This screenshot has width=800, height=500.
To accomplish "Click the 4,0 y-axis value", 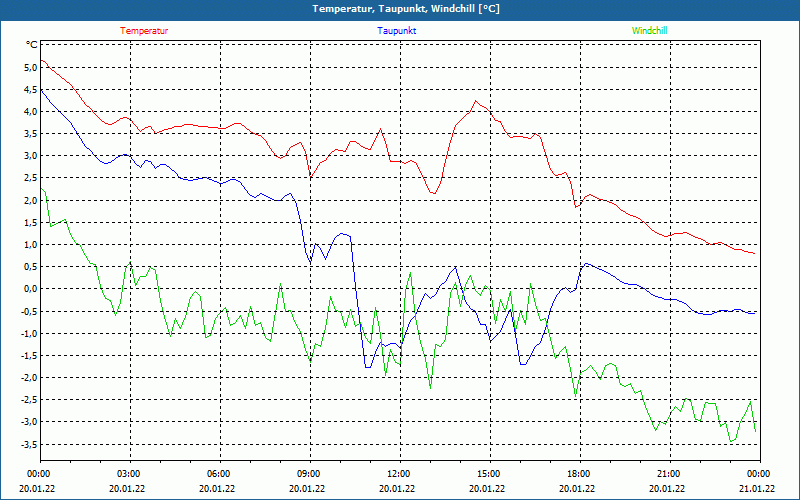I will (31, 111).
